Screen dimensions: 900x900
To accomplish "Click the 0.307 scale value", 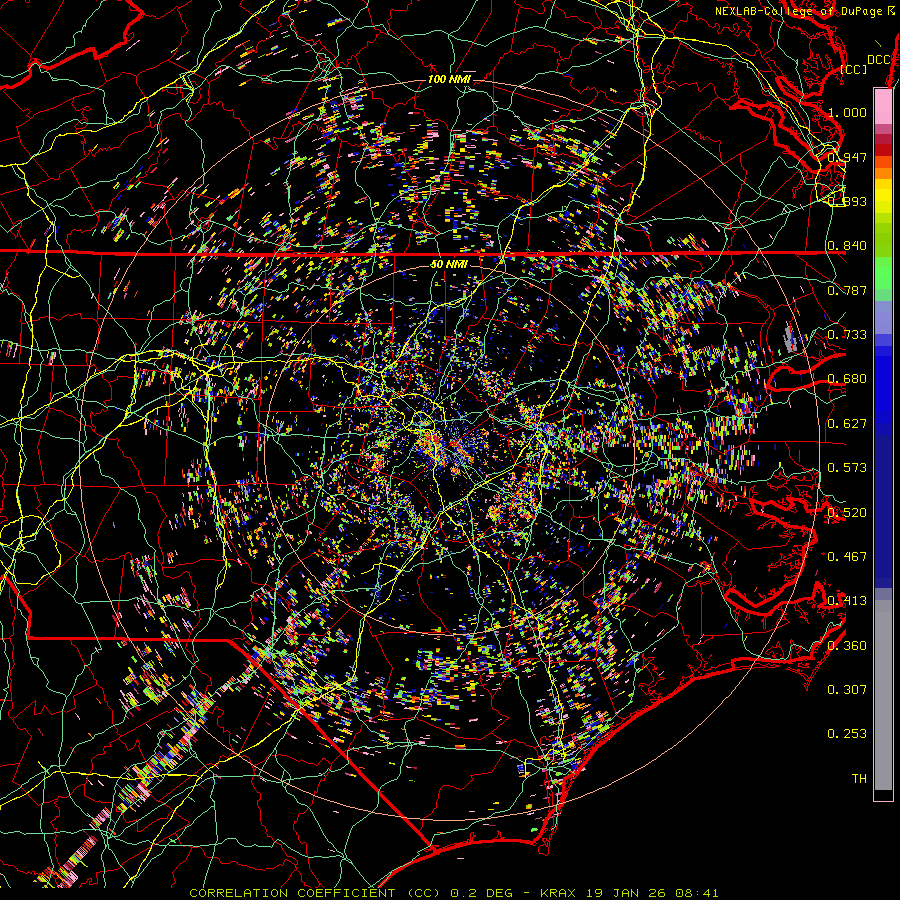I will tap(847, 689).
